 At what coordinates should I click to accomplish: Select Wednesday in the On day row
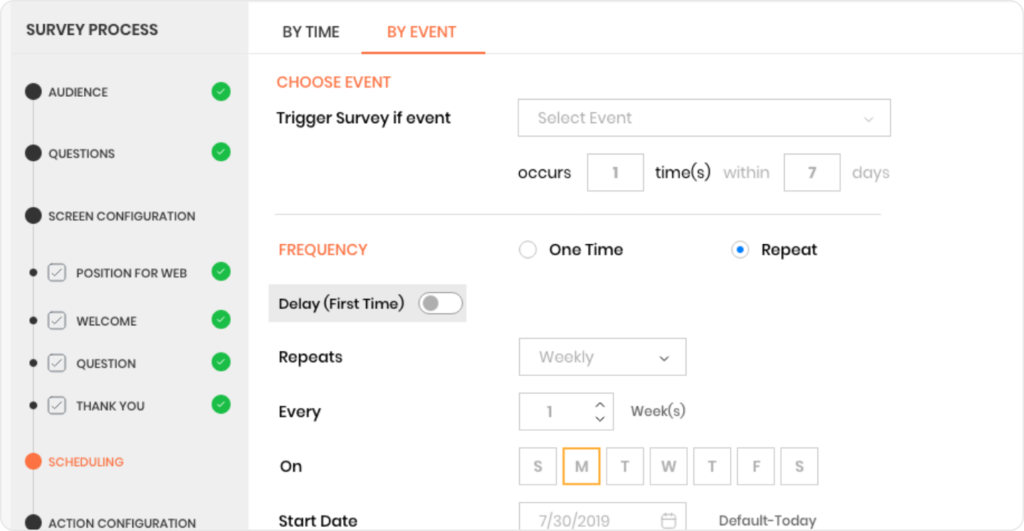668,466
